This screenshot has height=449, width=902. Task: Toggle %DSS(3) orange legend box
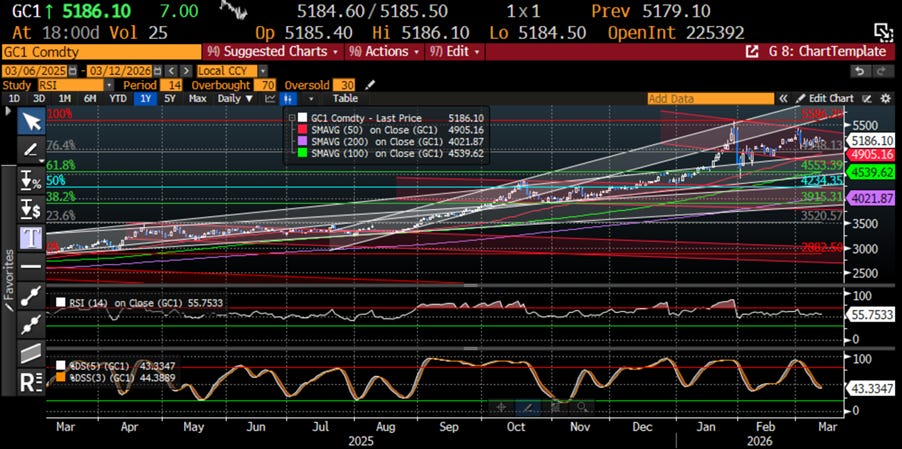pos(60,377)
